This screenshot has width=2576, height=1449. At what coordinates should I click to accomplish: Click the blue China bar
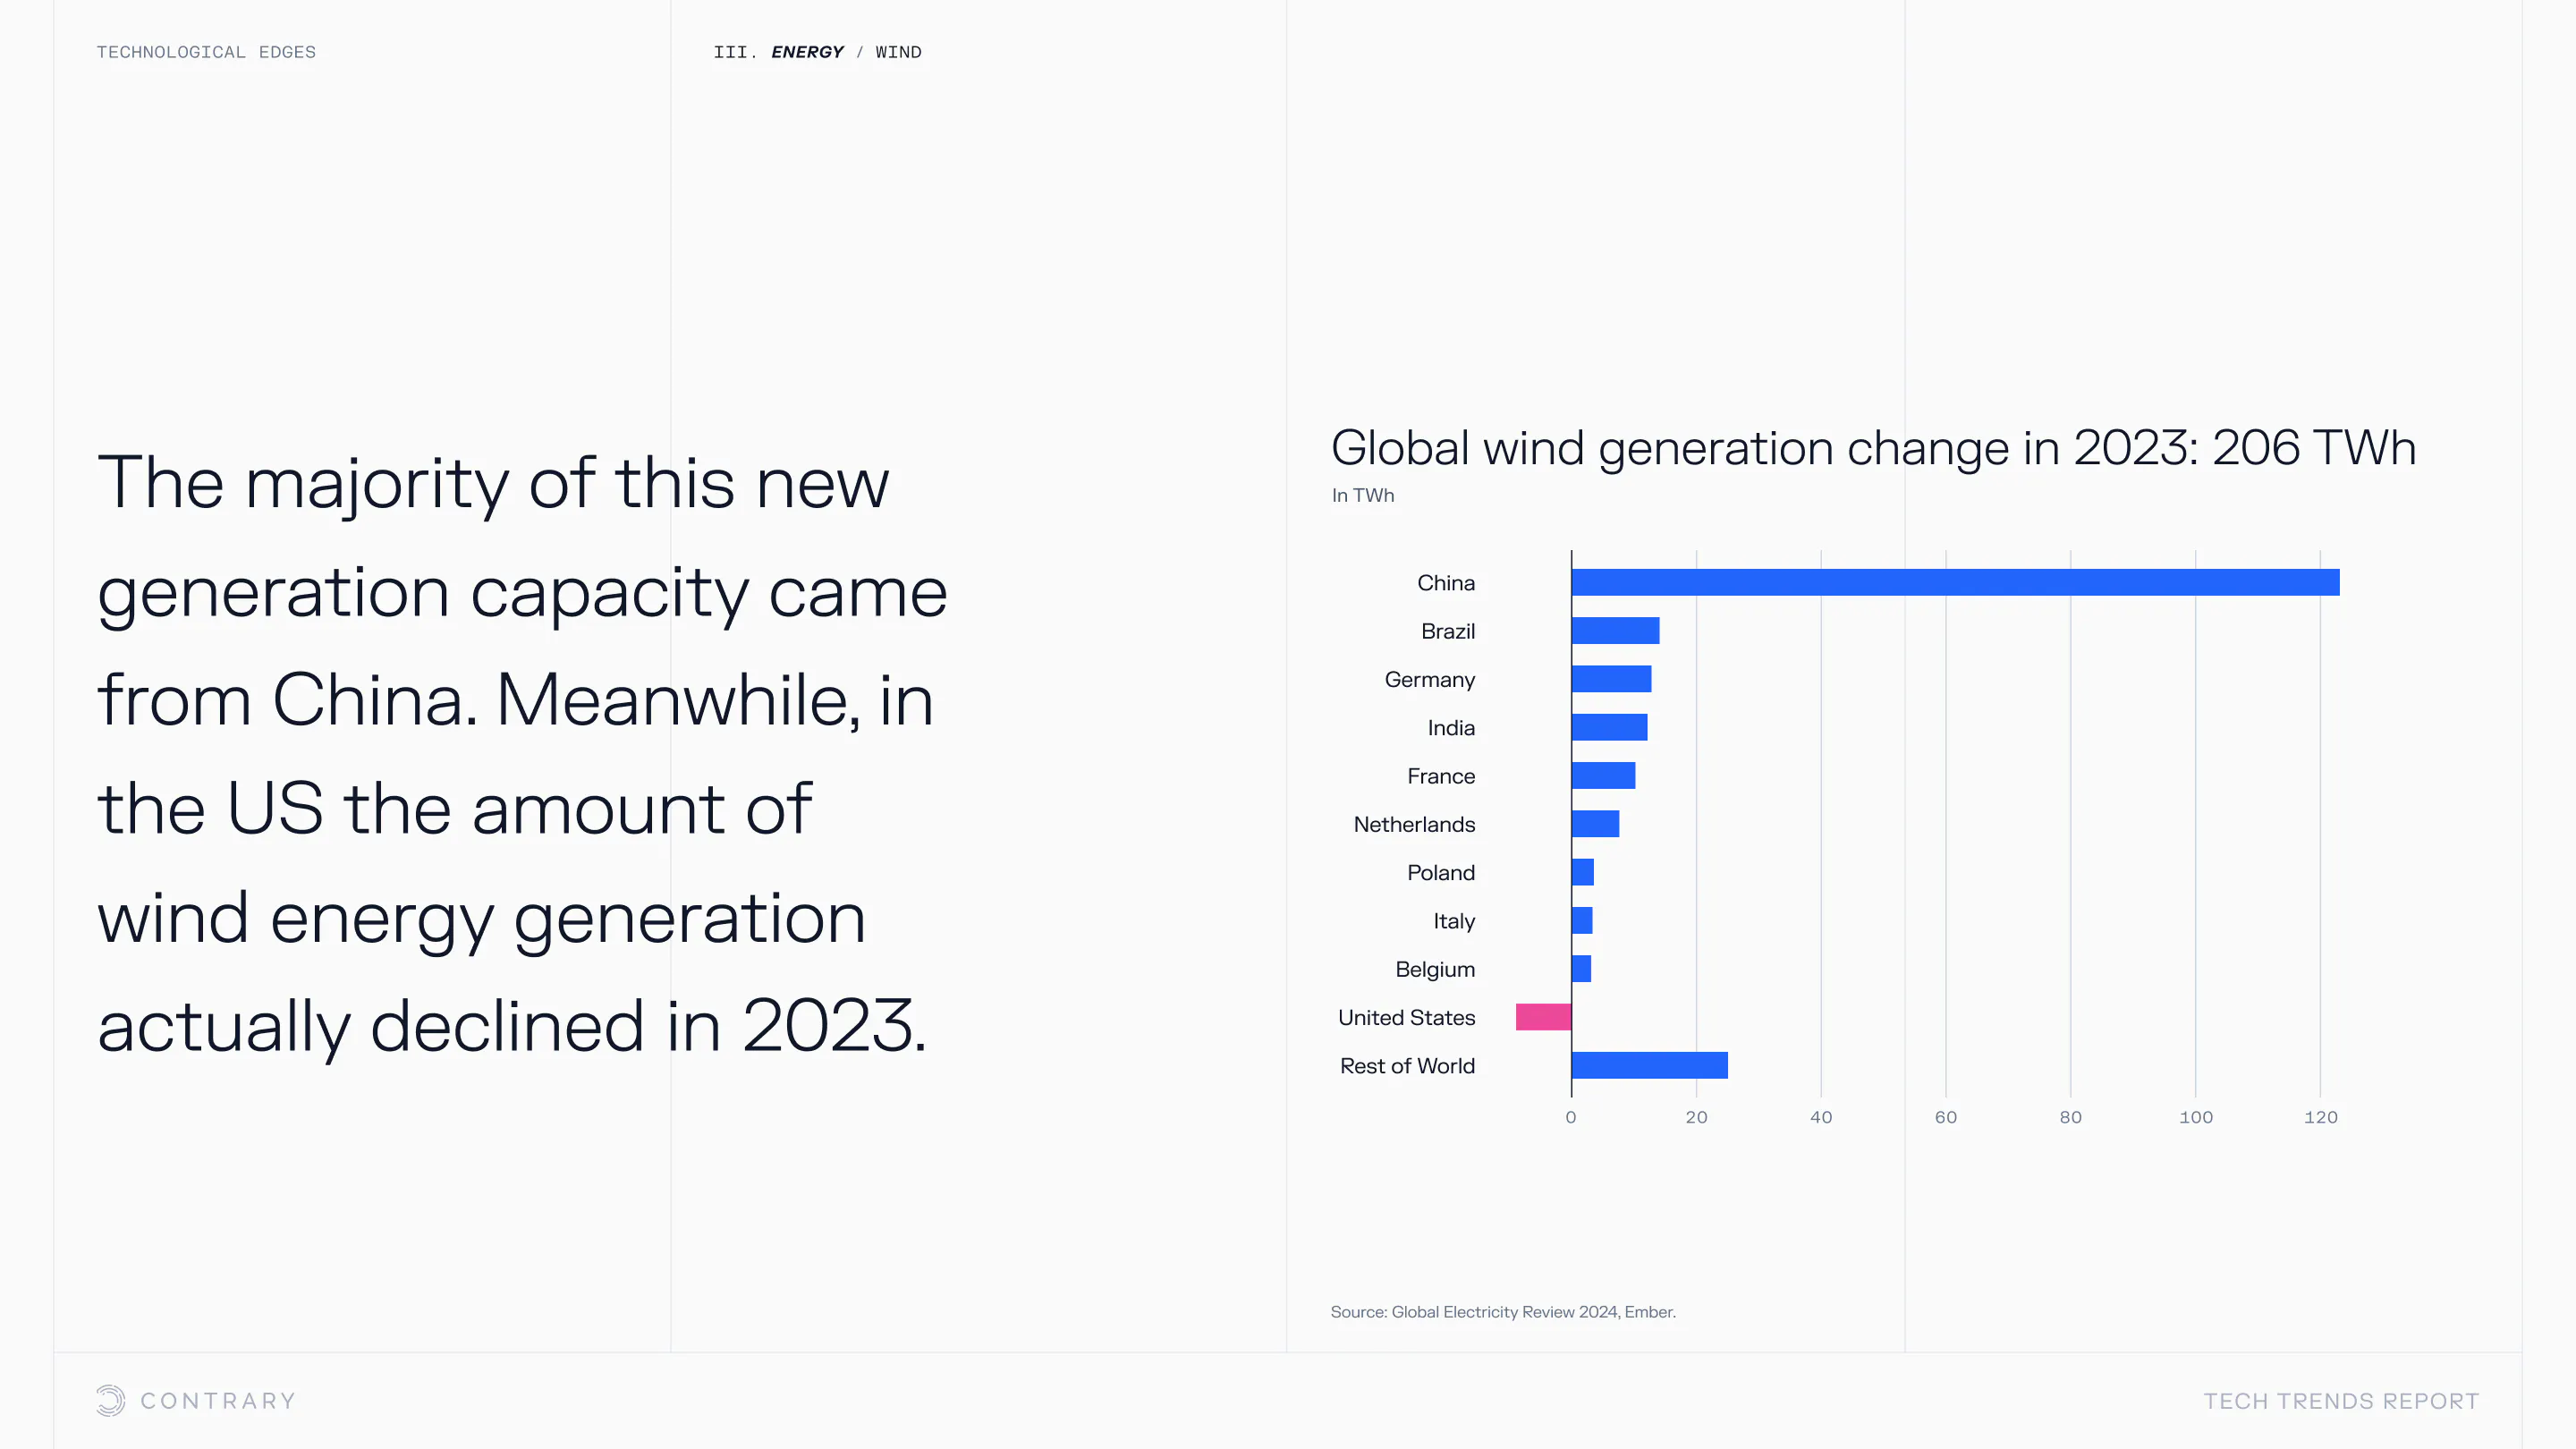(1955, 582)
